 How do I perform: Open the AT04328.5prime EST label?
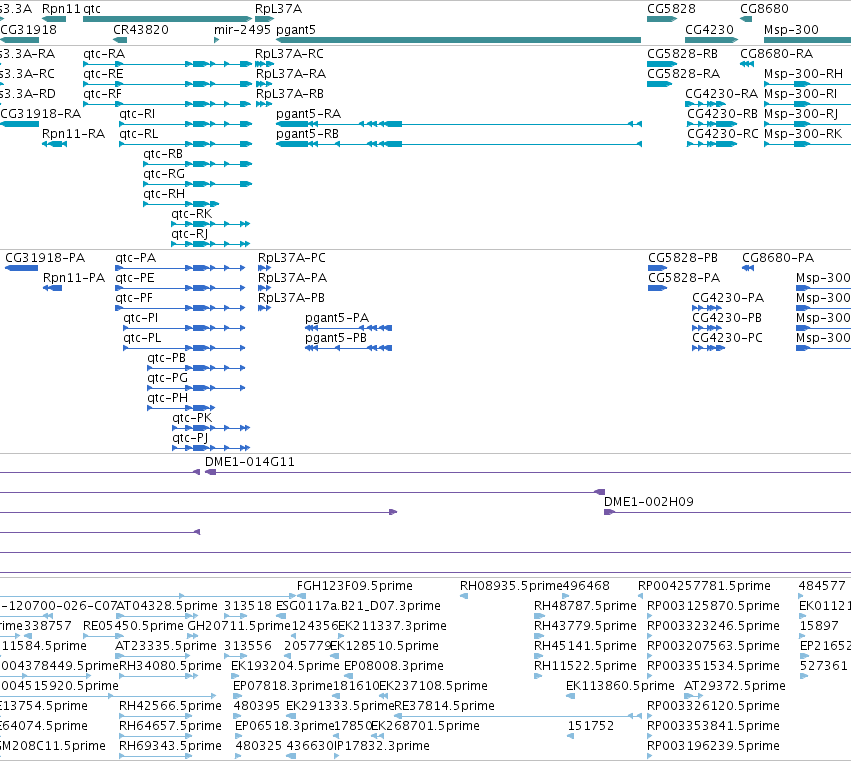[167, 606]
